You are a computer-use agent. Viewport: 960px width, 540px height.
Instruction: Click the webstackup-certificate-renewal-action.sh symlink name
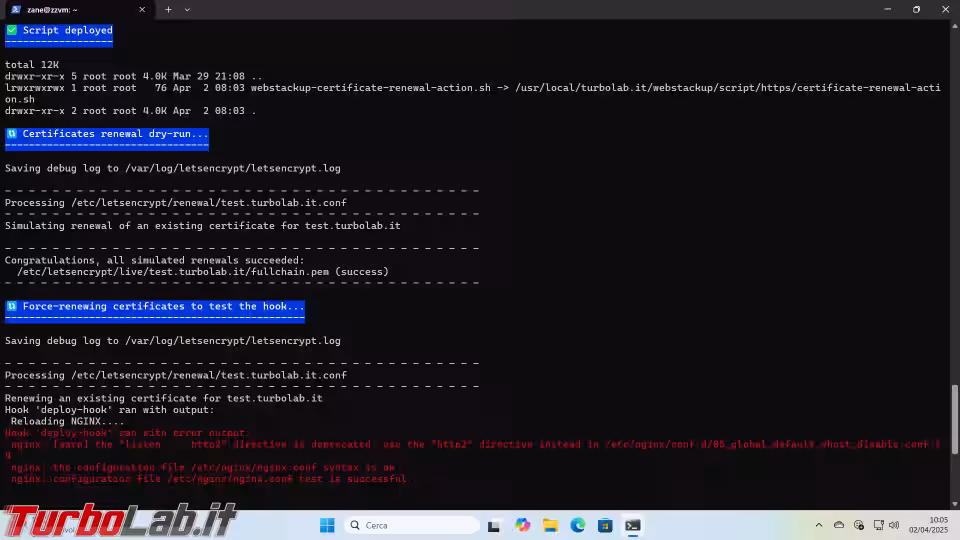[370, 88]
